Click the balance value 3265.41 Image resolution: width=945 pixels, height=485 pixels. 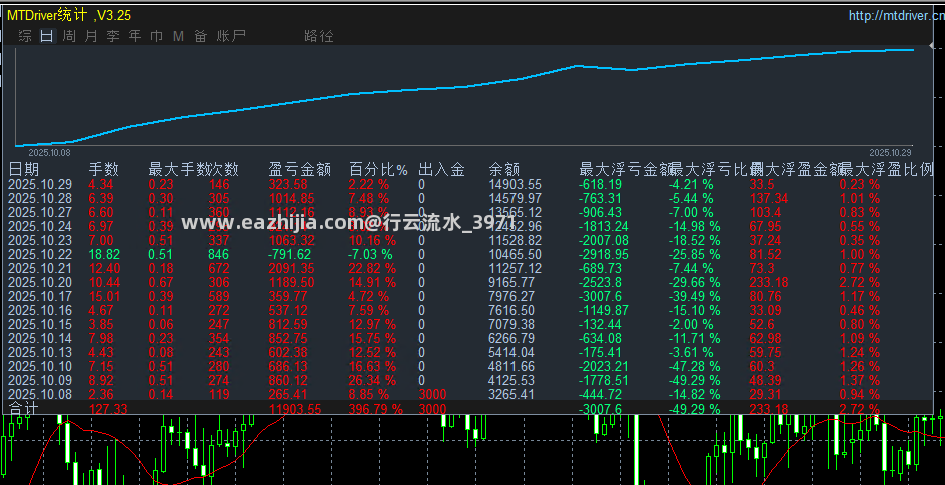pyautogui.click(x=512, y=395)
